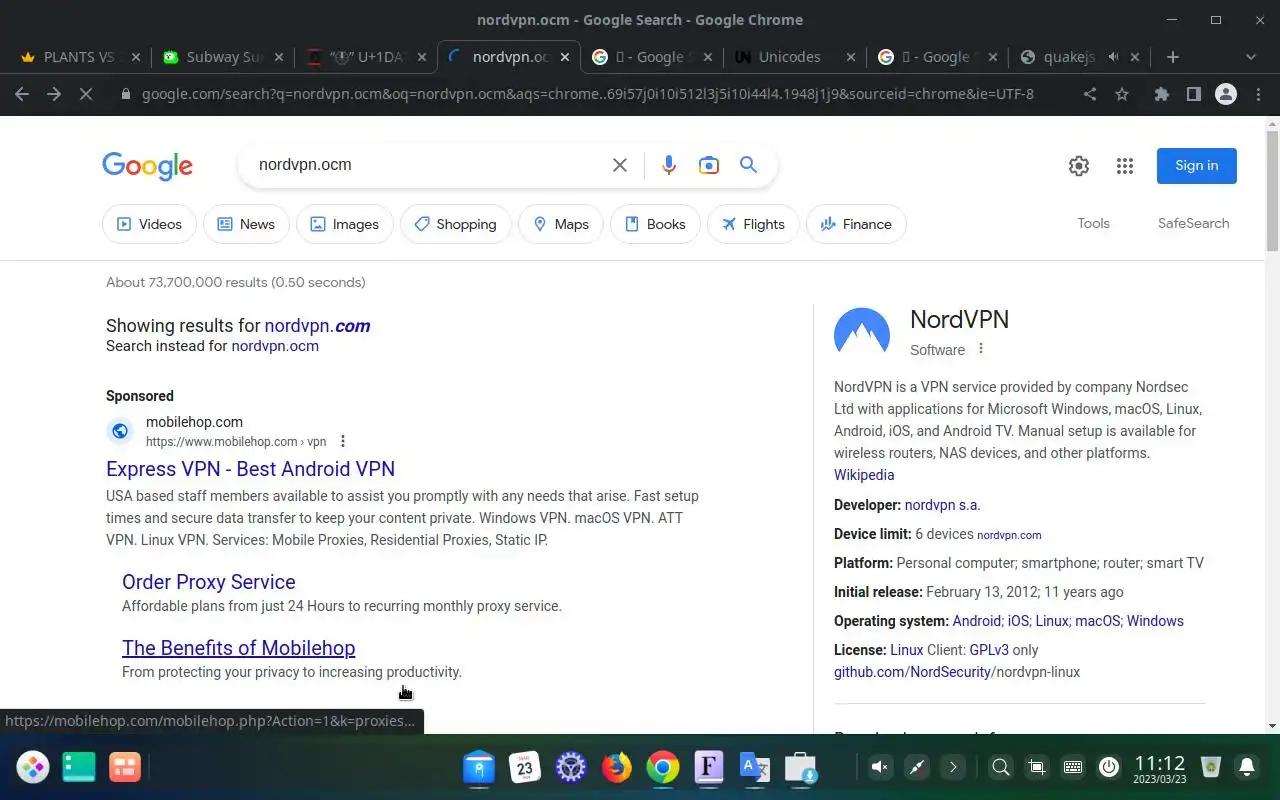Focus the Chrome address bar URL

coord(588,94)
